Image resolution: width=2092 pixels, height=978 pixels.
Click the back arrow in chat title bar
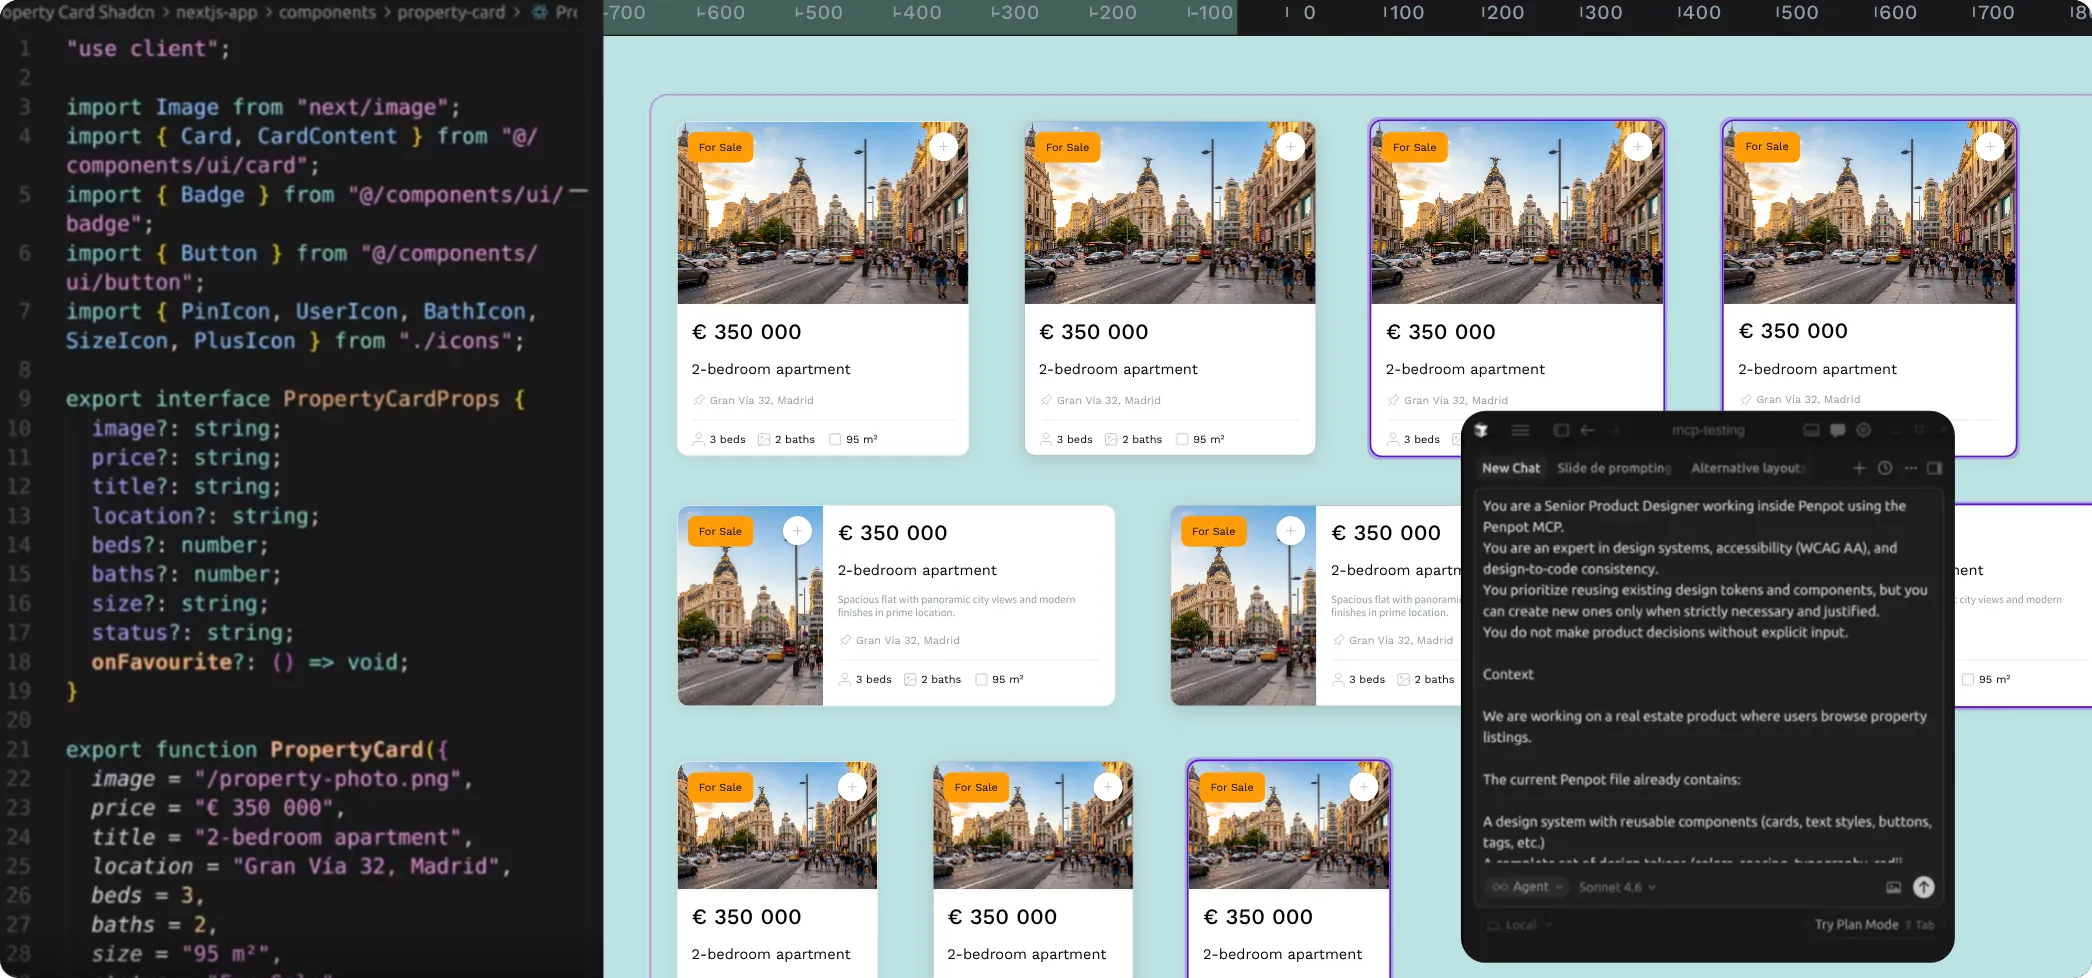point(1587,430)
